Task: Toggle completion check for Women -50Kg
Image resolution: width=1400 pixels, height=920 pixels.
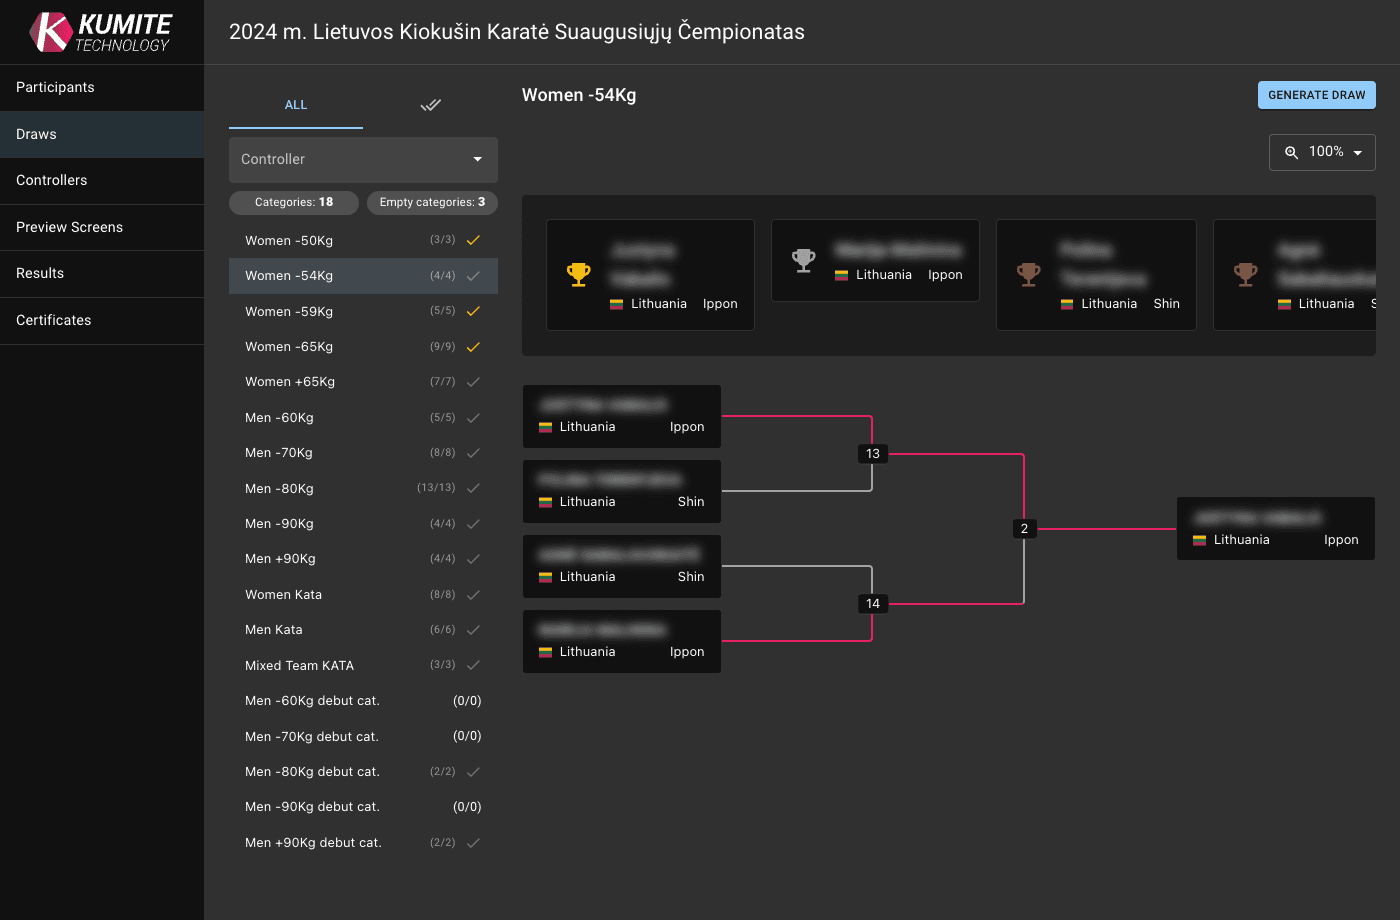Action: [472, 240]
